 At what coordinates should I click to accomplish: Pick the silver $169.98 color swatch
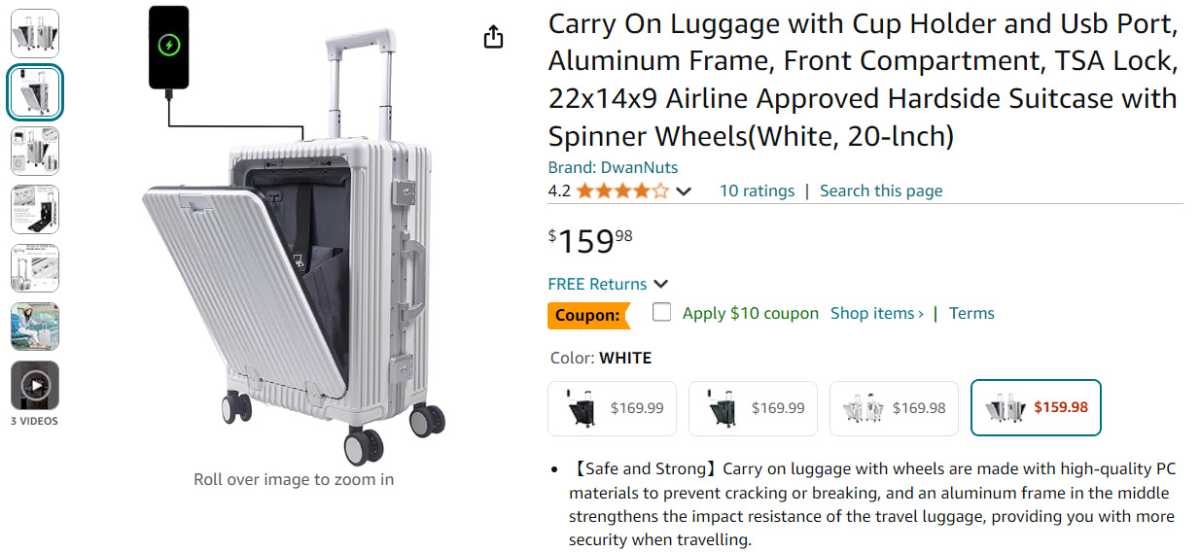(894, 408)
